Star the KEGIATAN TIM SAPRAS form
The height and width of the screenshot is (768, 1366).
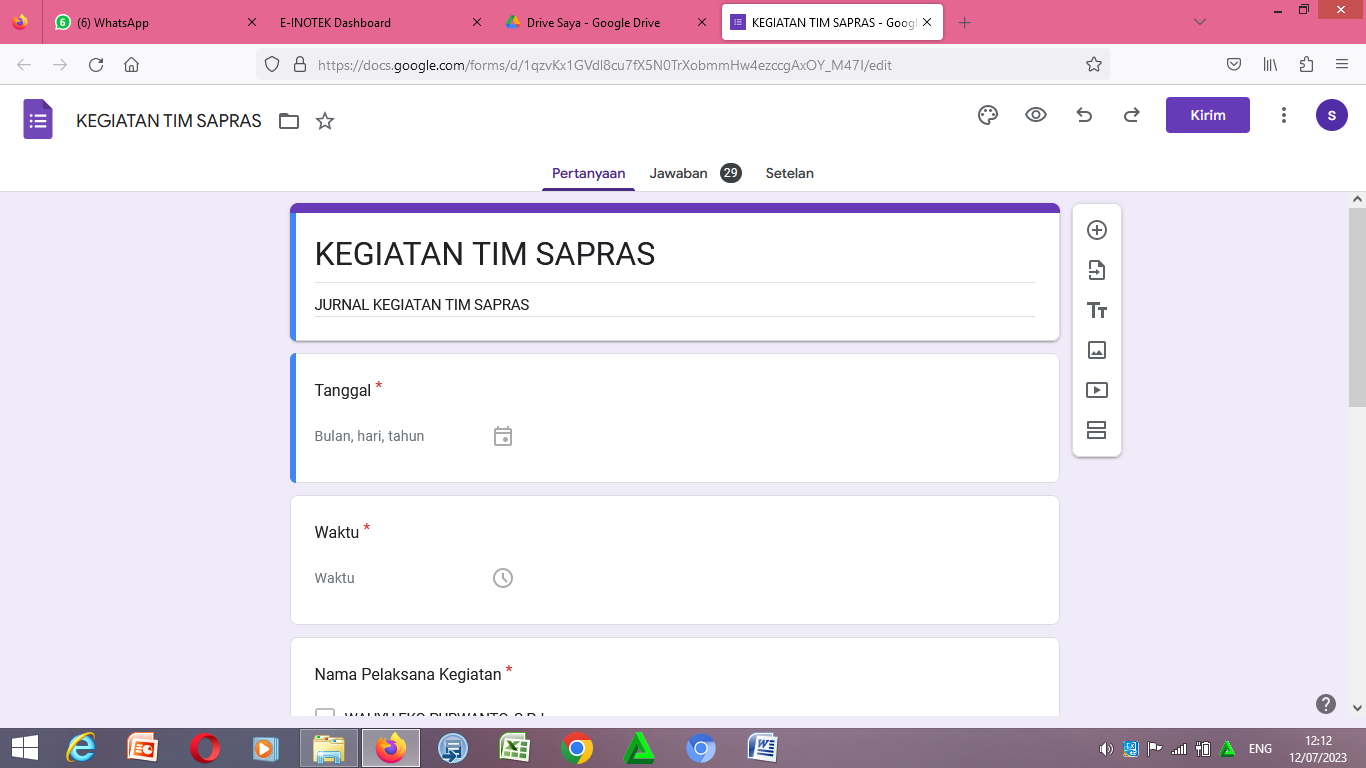pos(325,121)
